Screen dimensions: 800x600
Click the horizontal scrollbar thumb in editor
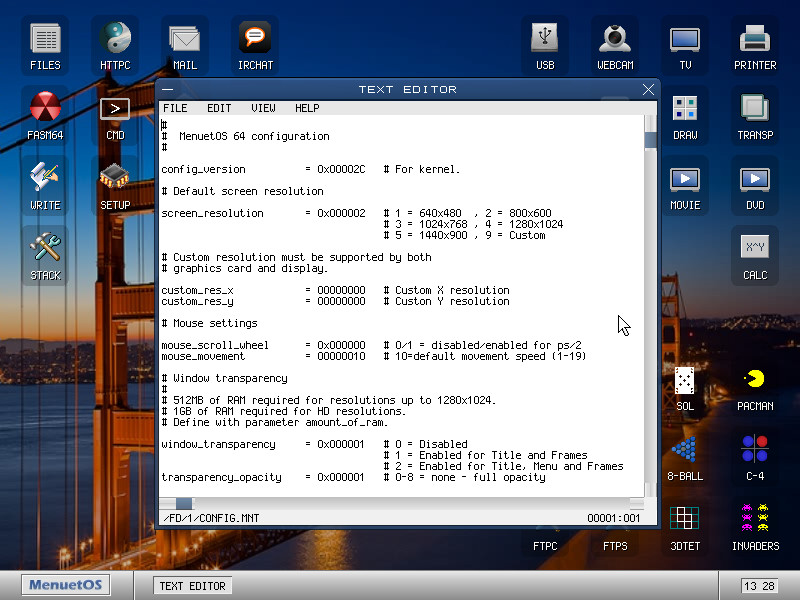point(184,504)
